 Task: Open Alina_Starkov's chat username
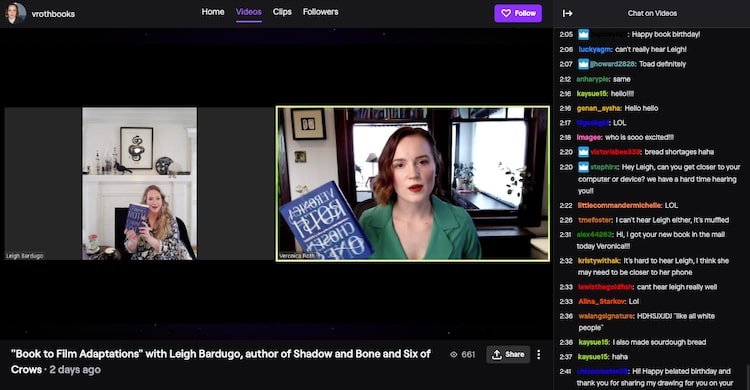coord(601,301)
